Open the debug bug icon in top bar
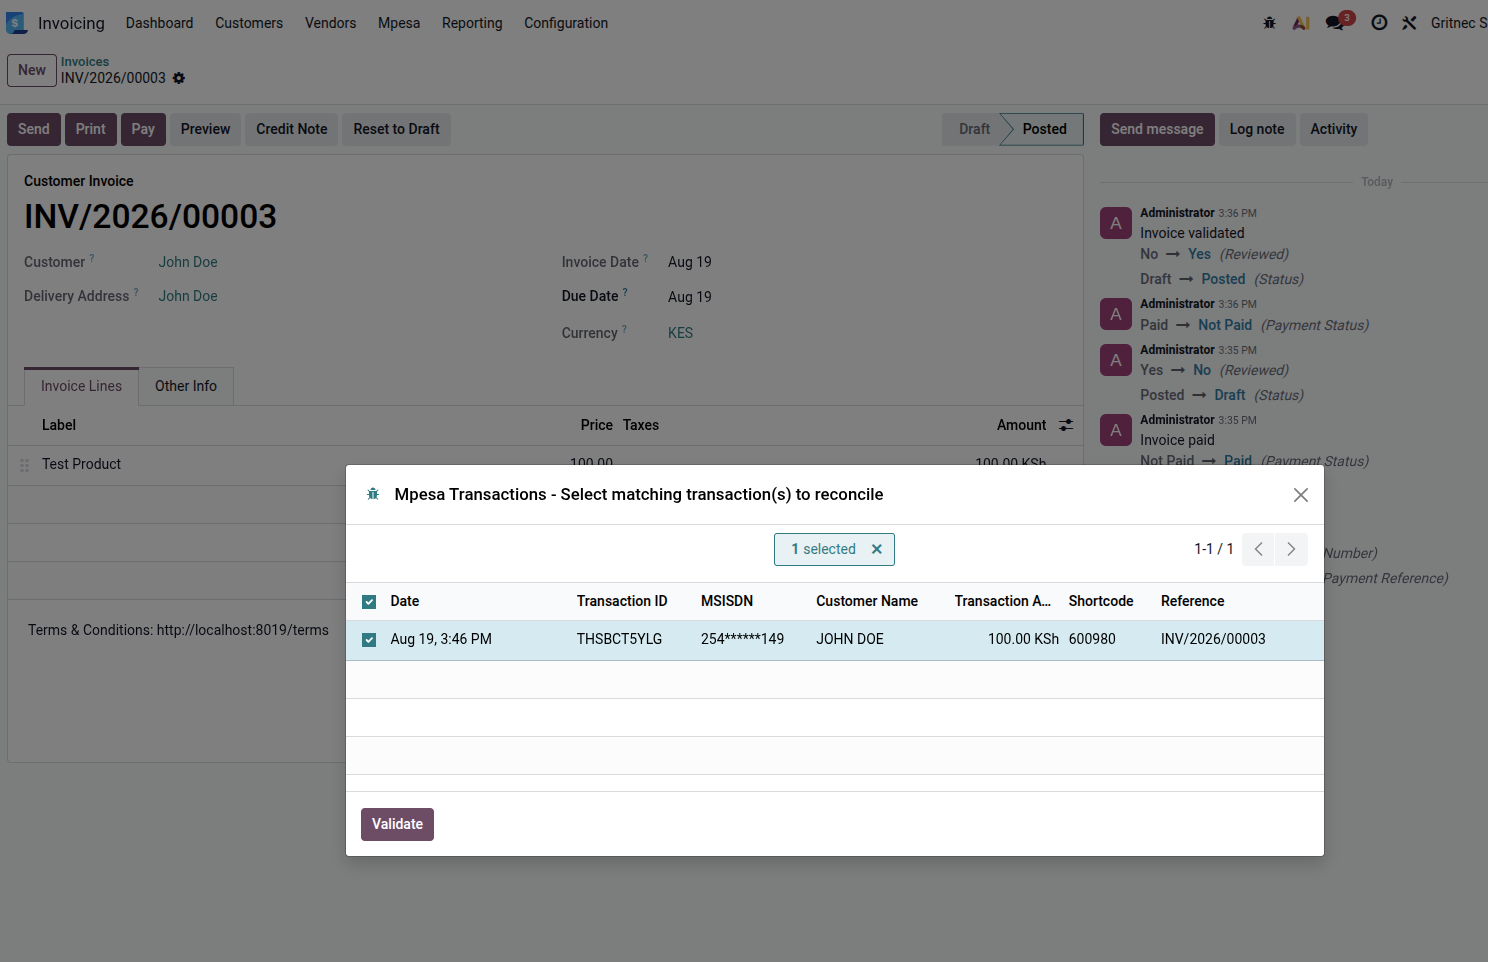This screenshot has width=1488, height=962. pos(1269,23)
